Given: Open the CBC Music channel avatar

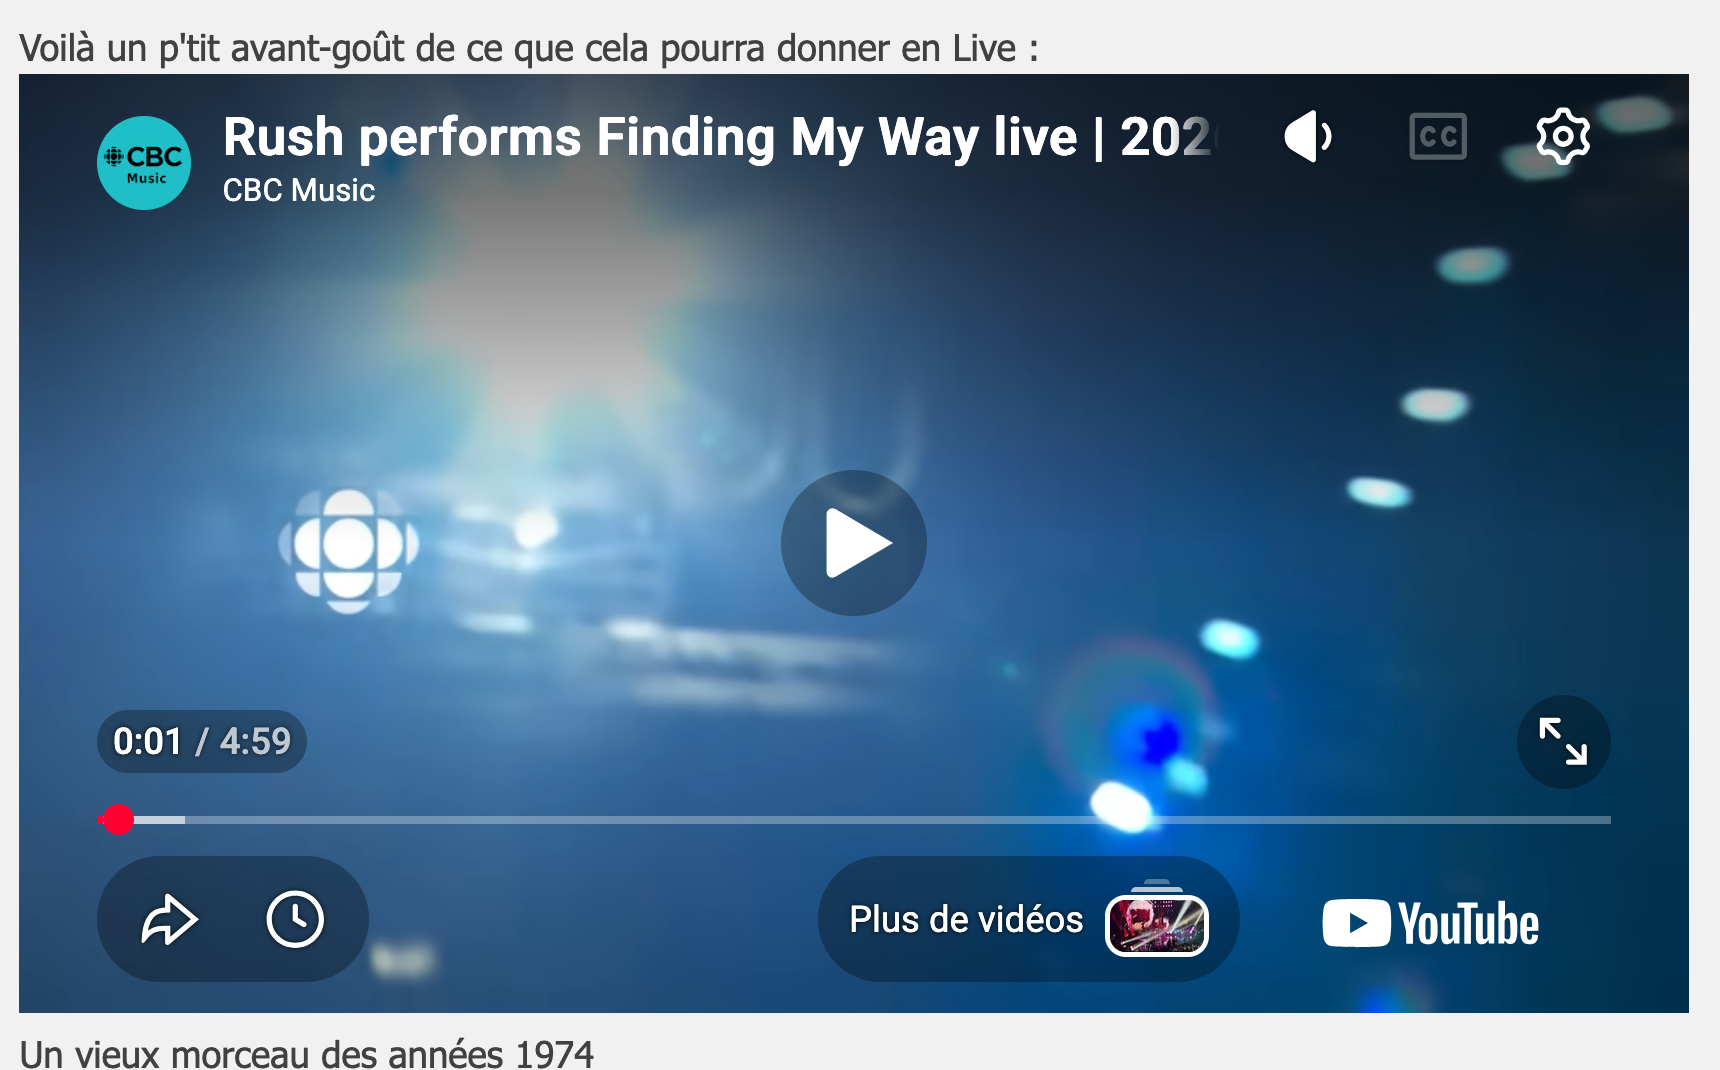Looking at the screenshot, I should (x=144, y=163).
